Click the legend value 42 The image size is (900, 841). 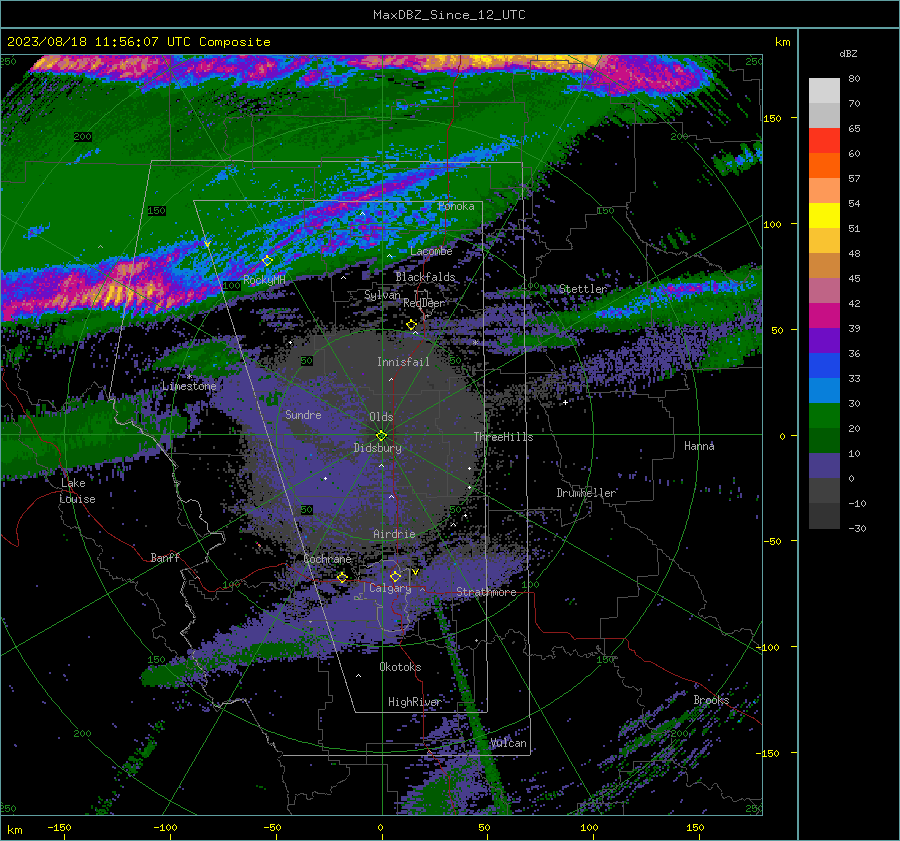tap(854, 304)
